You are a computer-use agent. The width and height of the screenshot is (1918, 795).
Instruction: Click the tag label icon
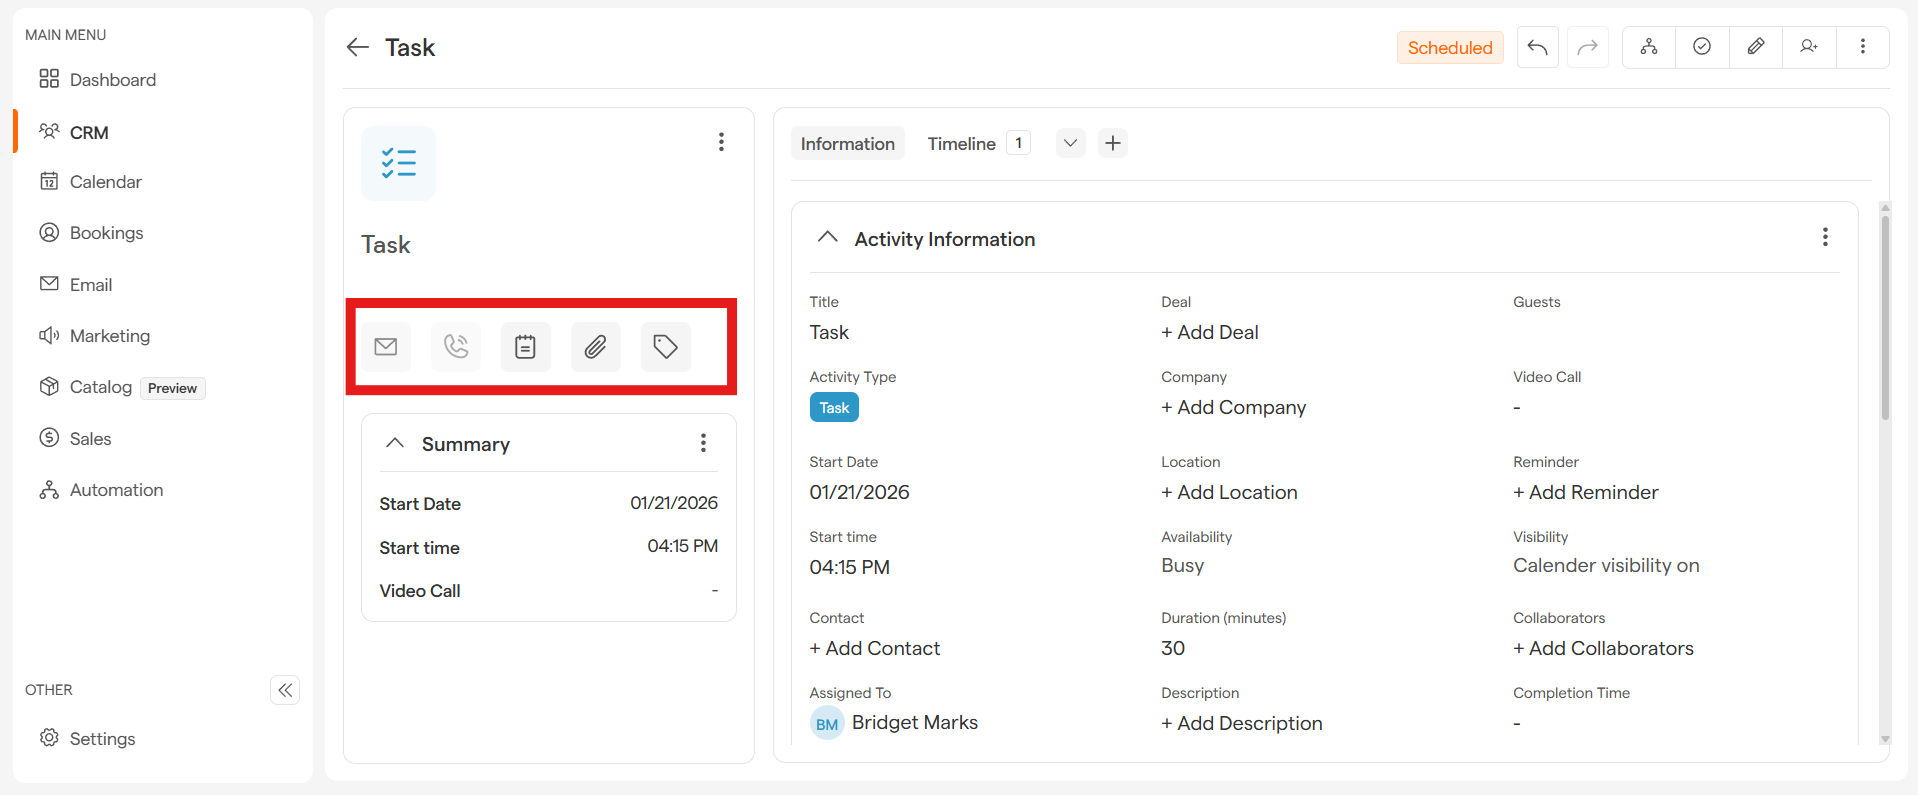tap(666, 347)
